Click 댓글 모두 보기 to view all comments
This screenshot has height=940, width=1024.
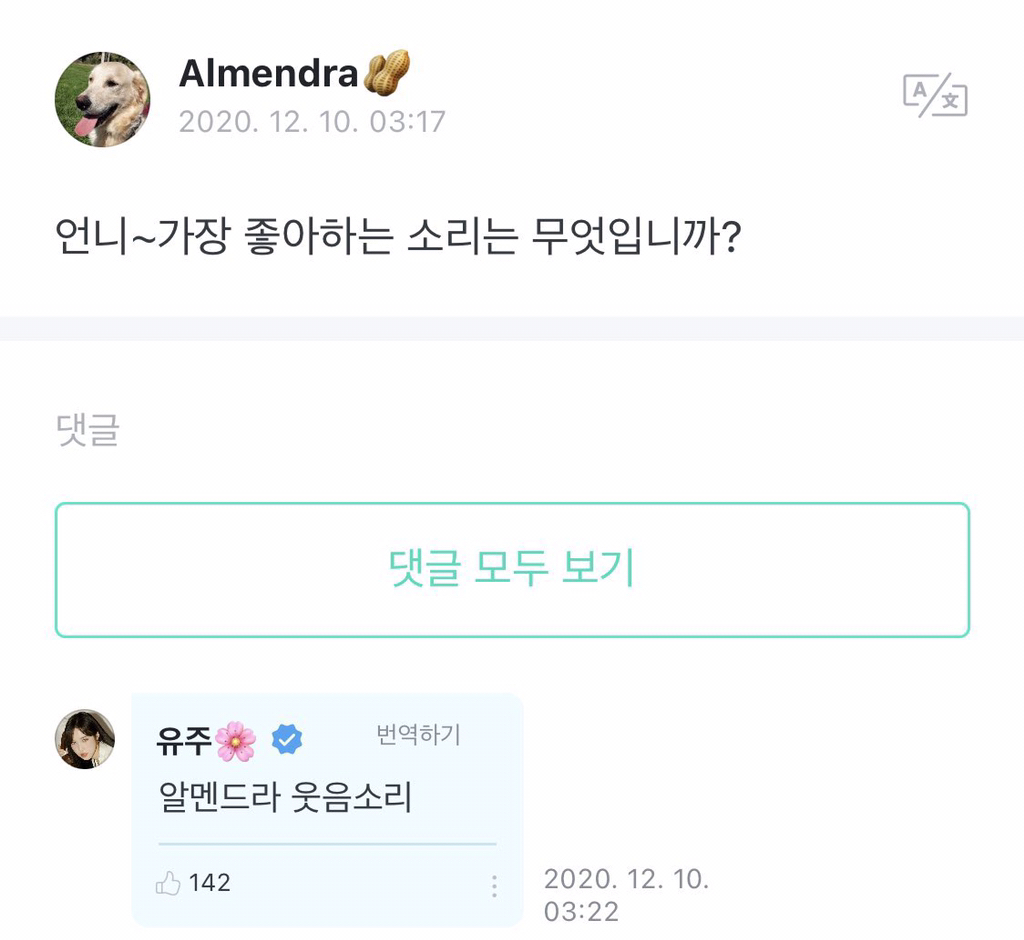pyautogui.click(x=512, y=568)
